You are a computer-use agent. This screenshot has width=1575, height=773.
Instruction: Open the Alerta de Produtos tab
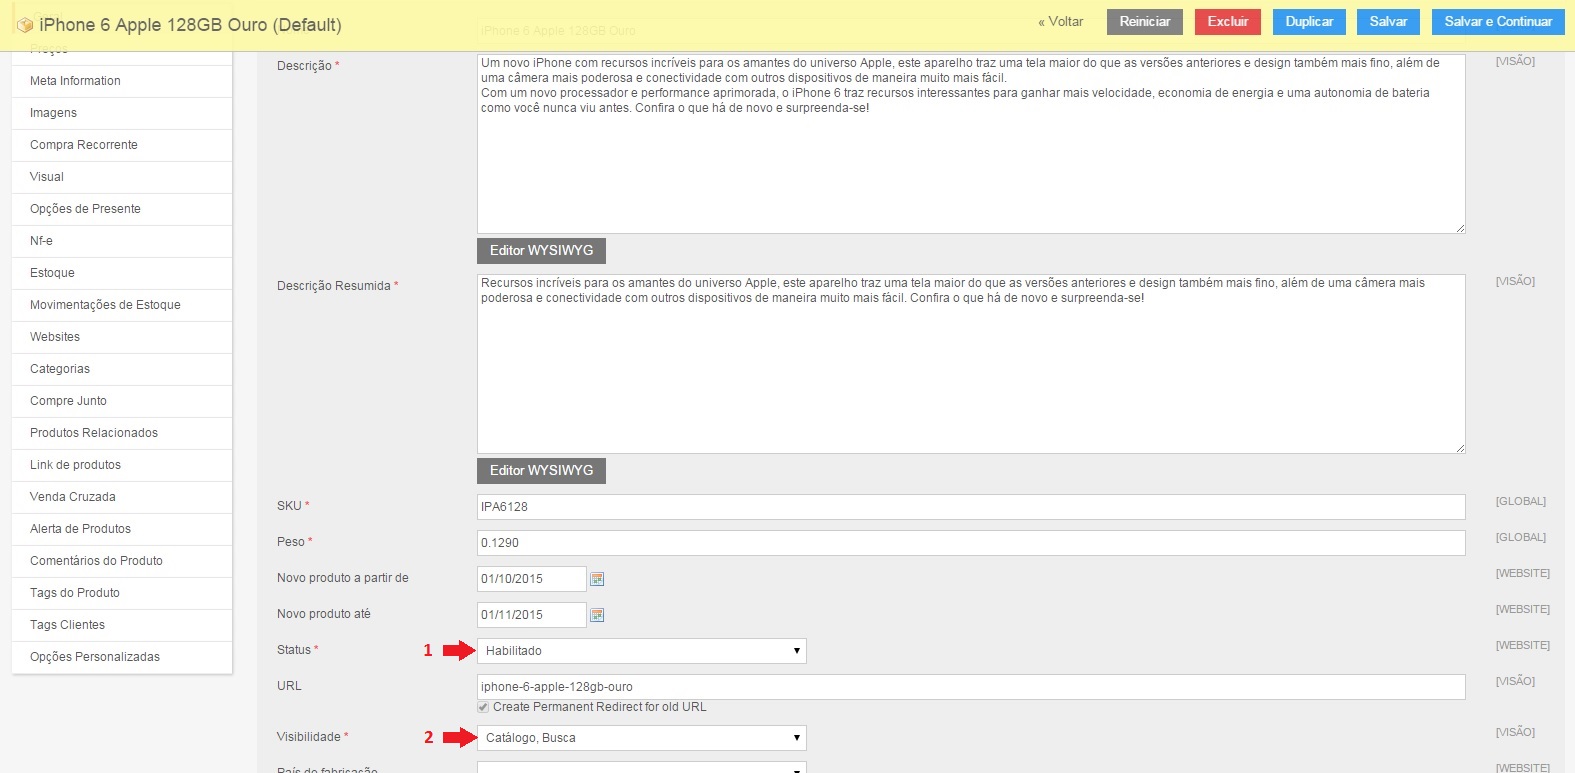click(x=122, y=529)
